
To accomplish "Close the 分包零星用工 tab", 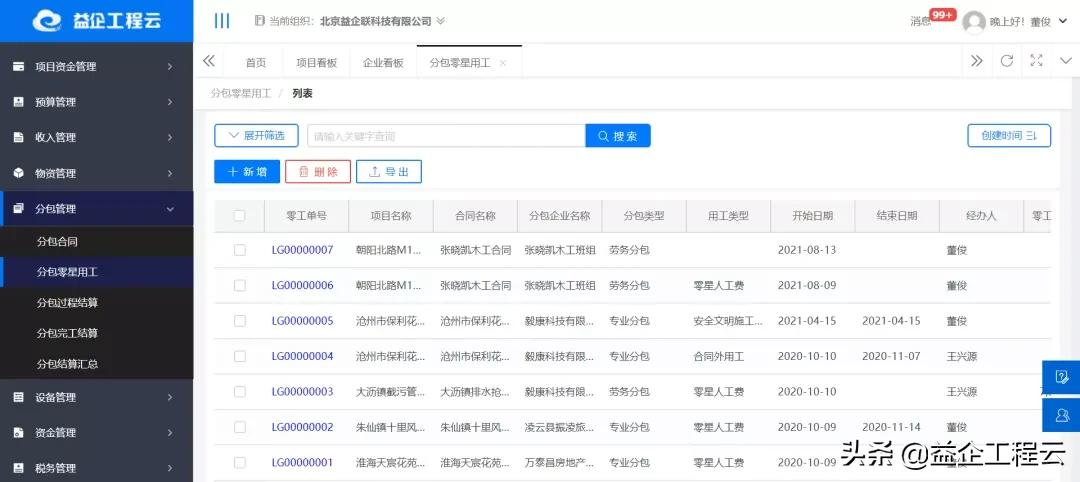I will click(503, 63).
